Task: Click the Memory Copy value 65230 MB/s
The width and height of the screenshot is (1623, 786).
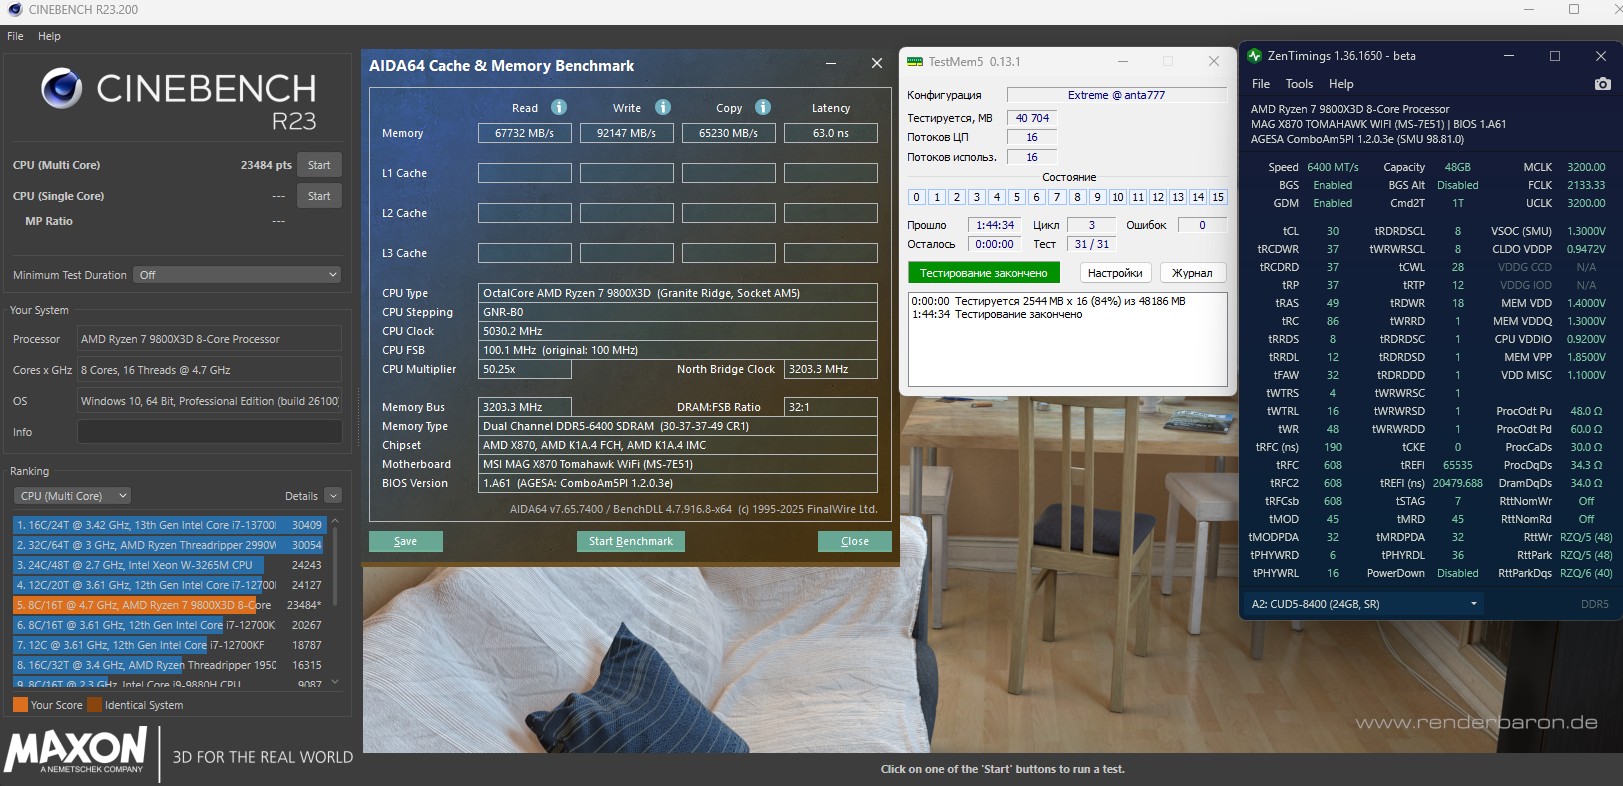Action: pos(729,133)
